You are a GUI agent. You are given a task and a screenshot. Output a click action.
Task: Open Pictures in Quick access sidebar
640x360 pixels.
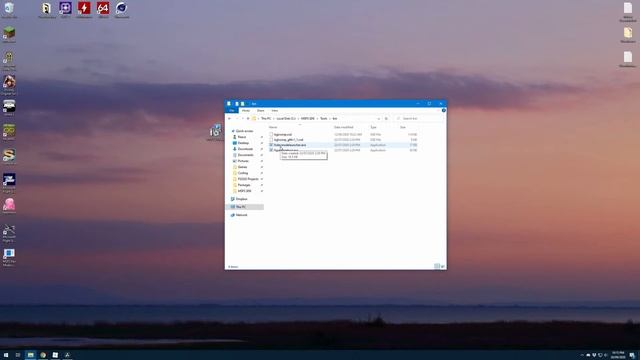[x=243, y=161]
